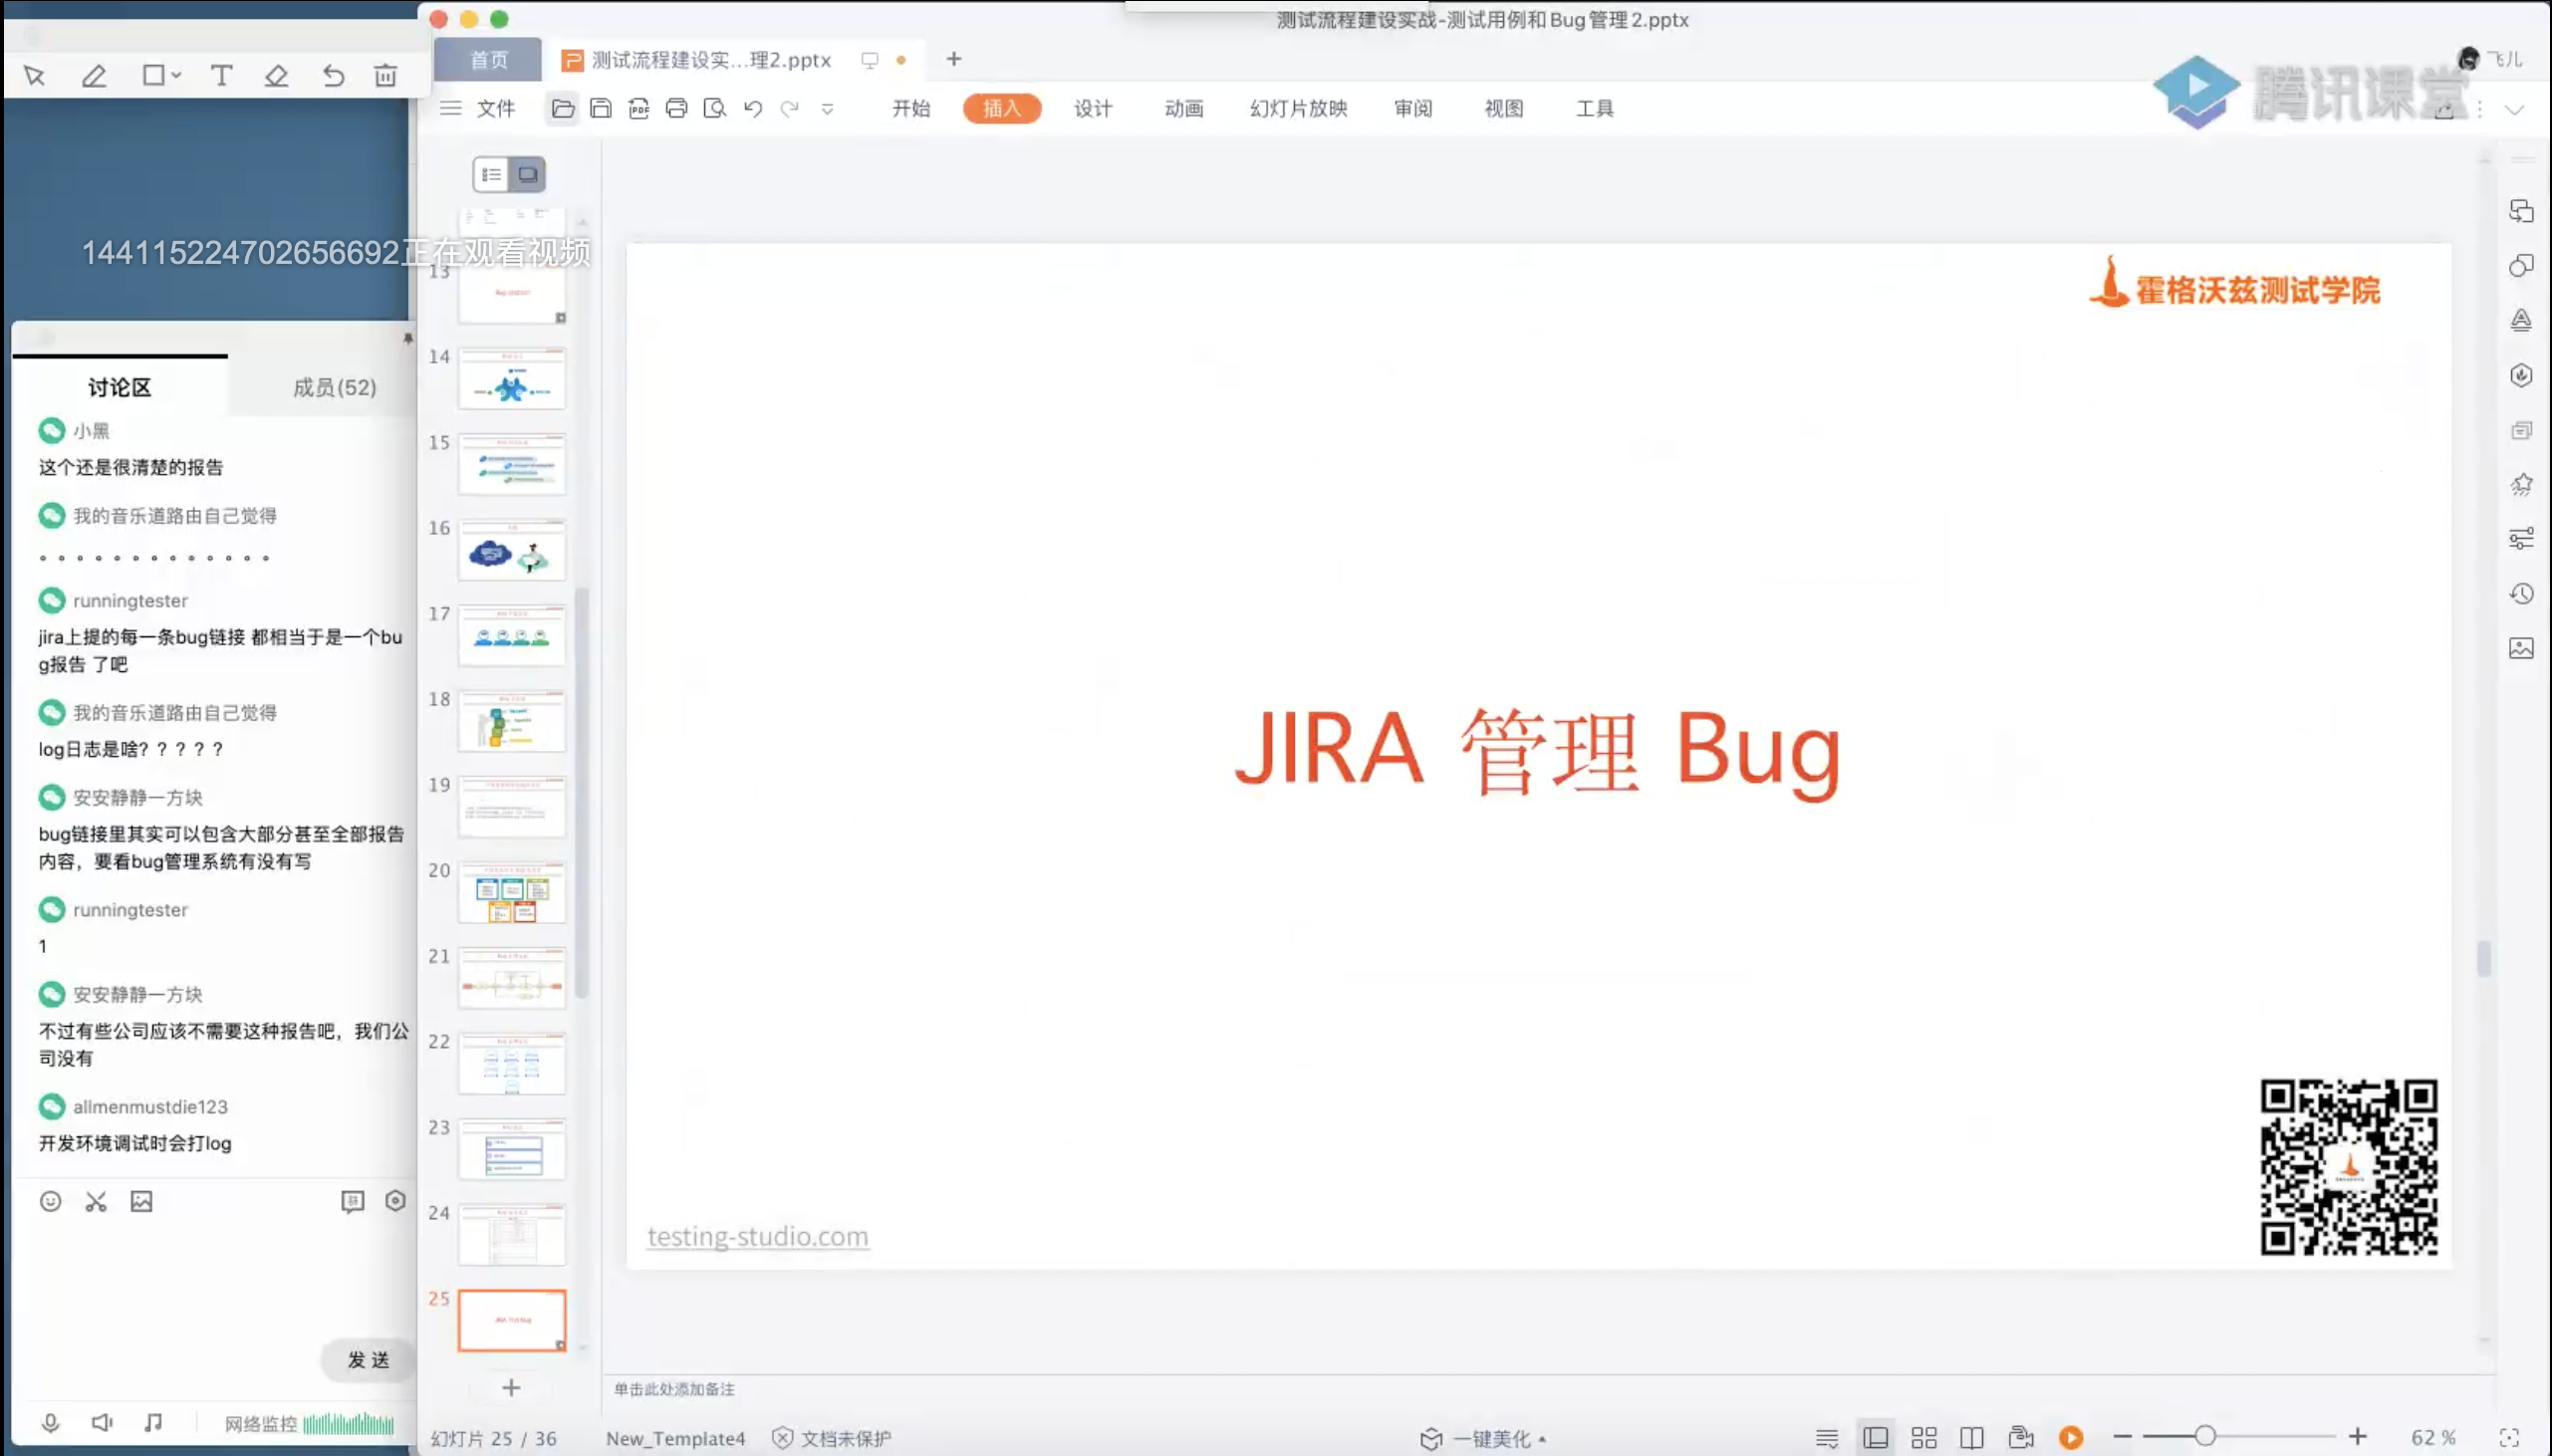Export the presentation as PDF
2552x1456 pixels.
click(x=639, y=108)
